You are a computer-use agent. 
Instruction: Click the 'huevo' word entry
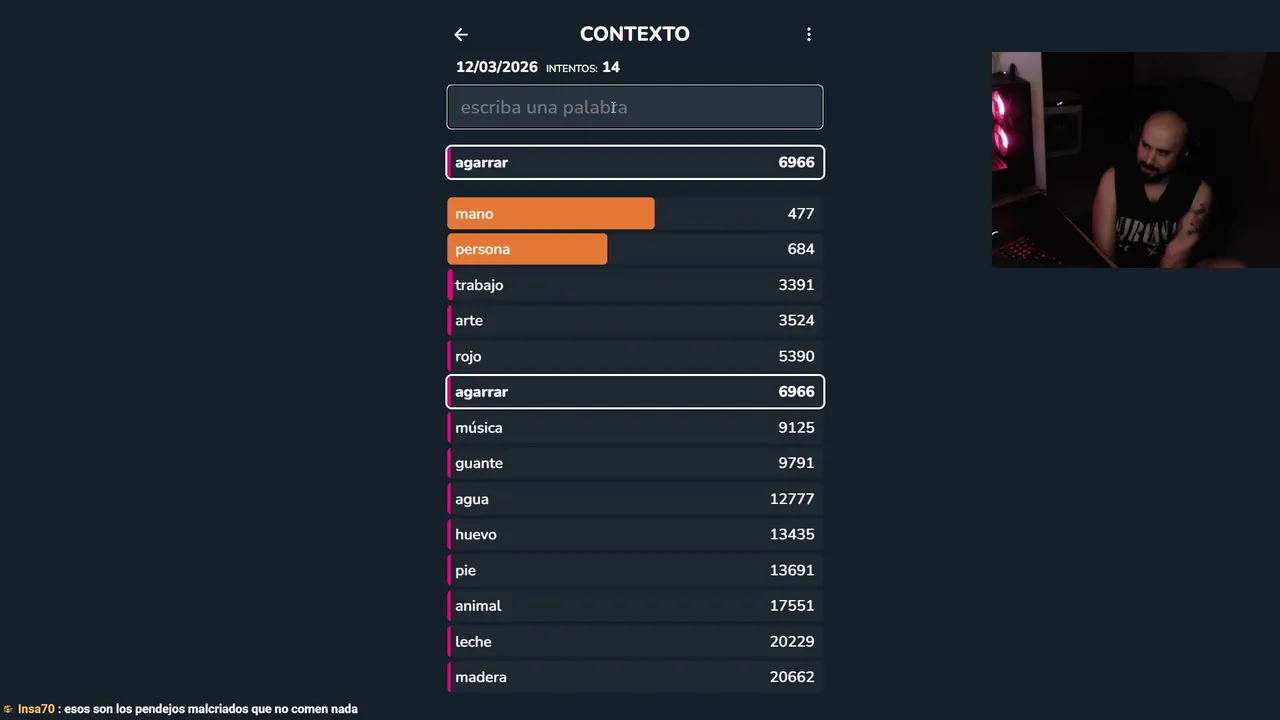coord(634,535)
